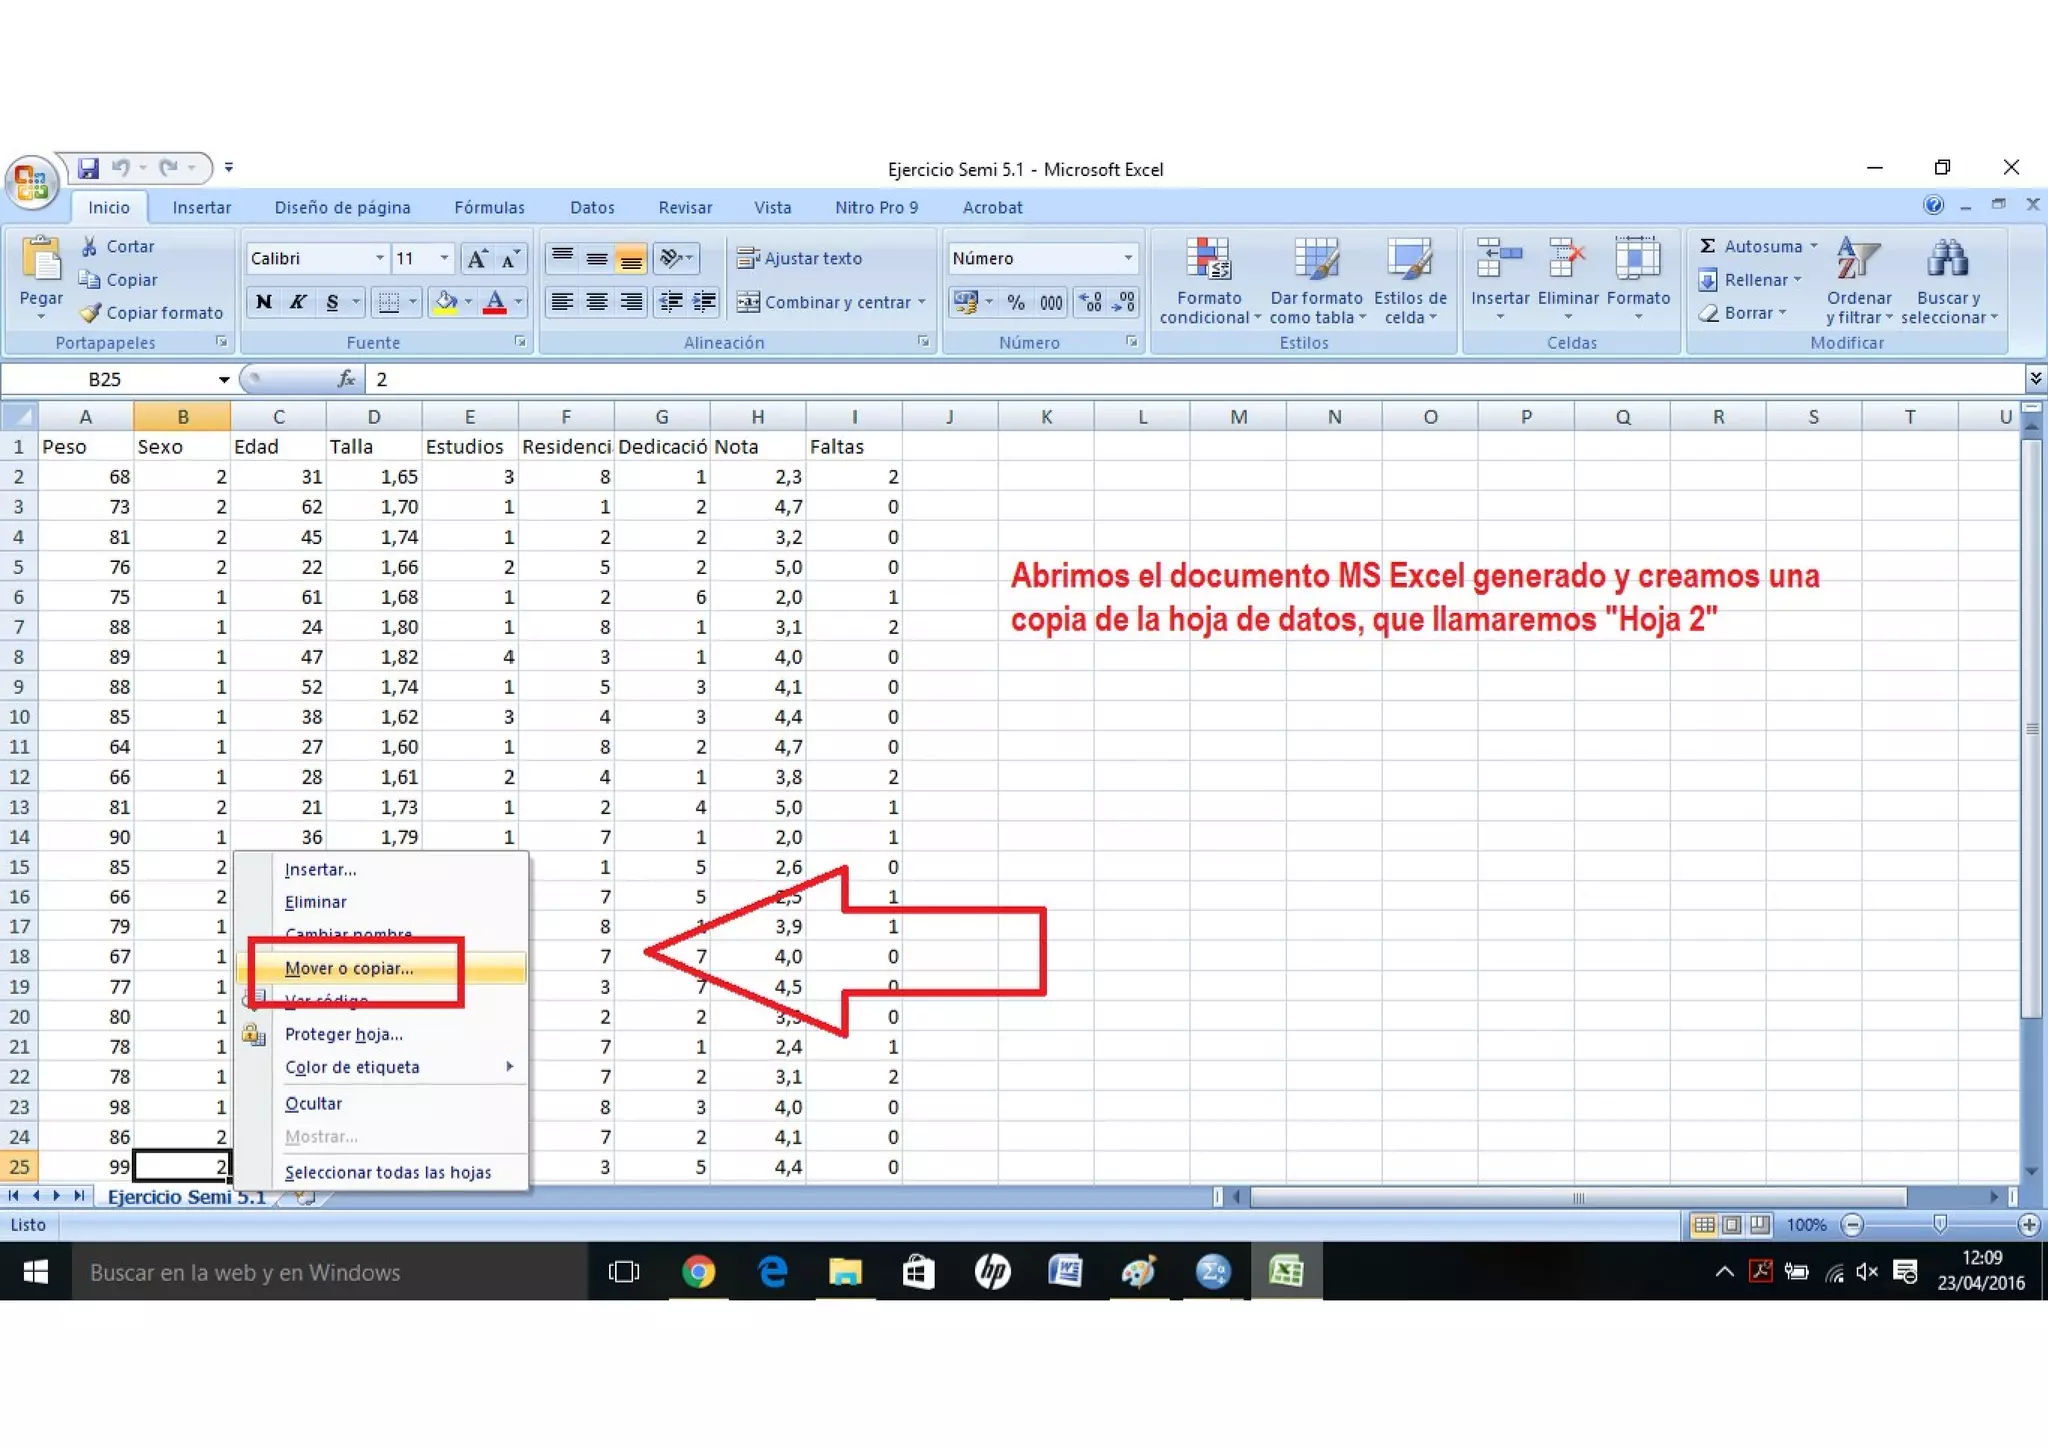Click the Autosuma sigma icon
Viewport: 2048px width, 1447px height.
click(1708, 246)
